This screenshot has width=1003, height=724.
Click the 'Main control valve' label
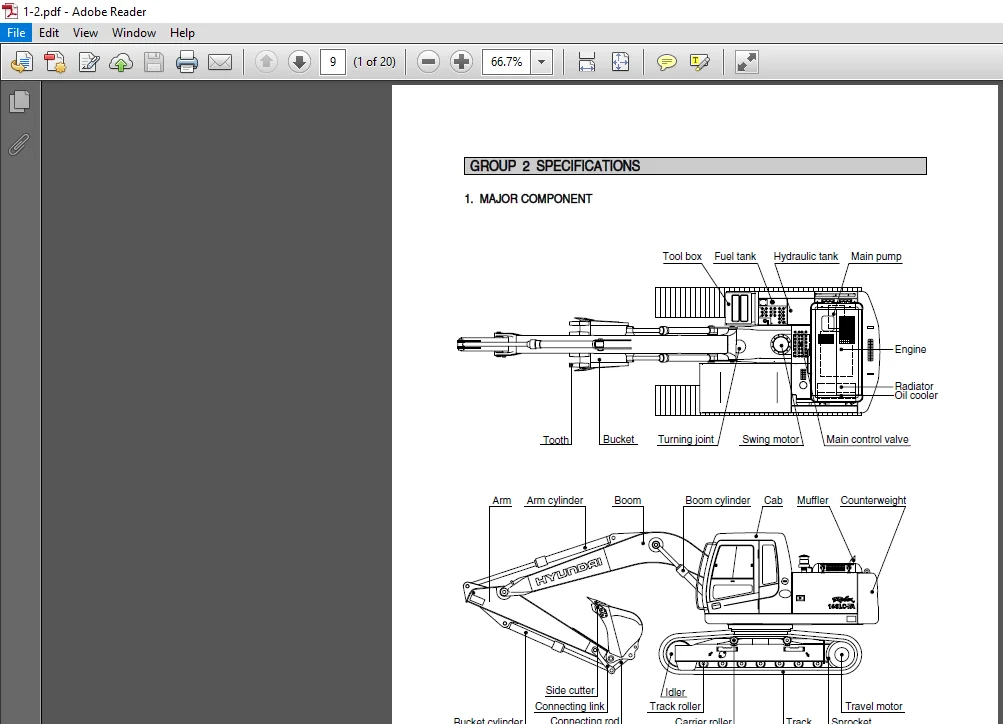[867, 439]
